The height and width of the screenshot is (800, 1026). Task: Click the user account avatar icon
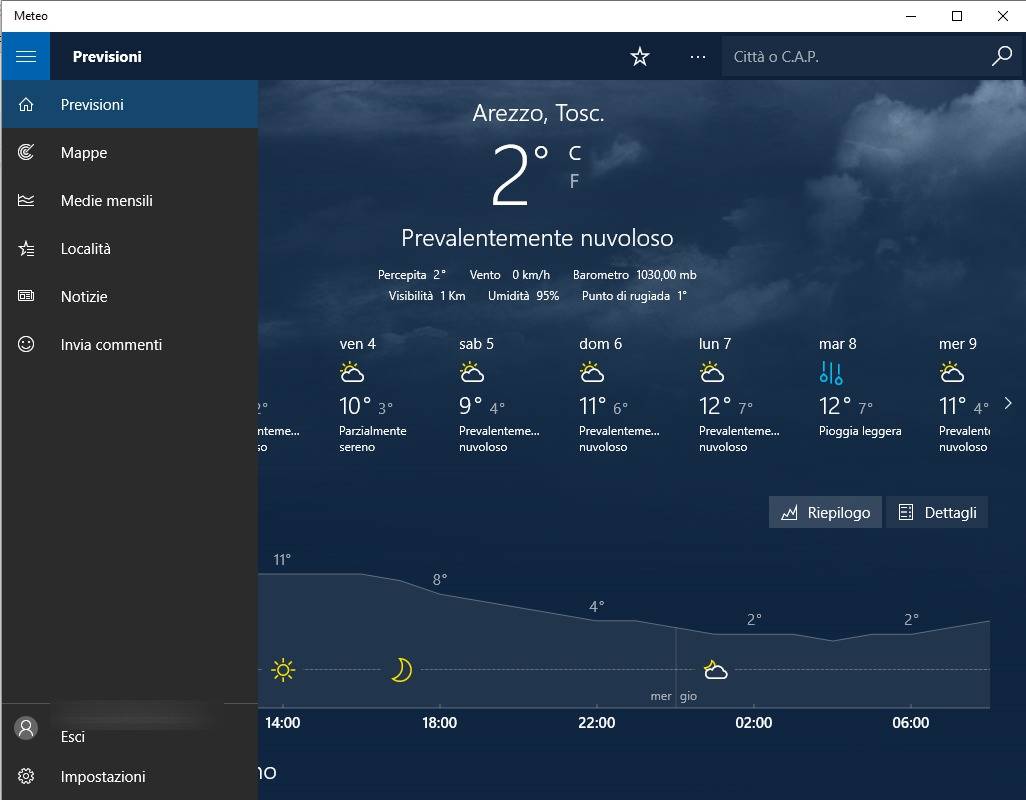pyautogui.click(x=26, y=728)
